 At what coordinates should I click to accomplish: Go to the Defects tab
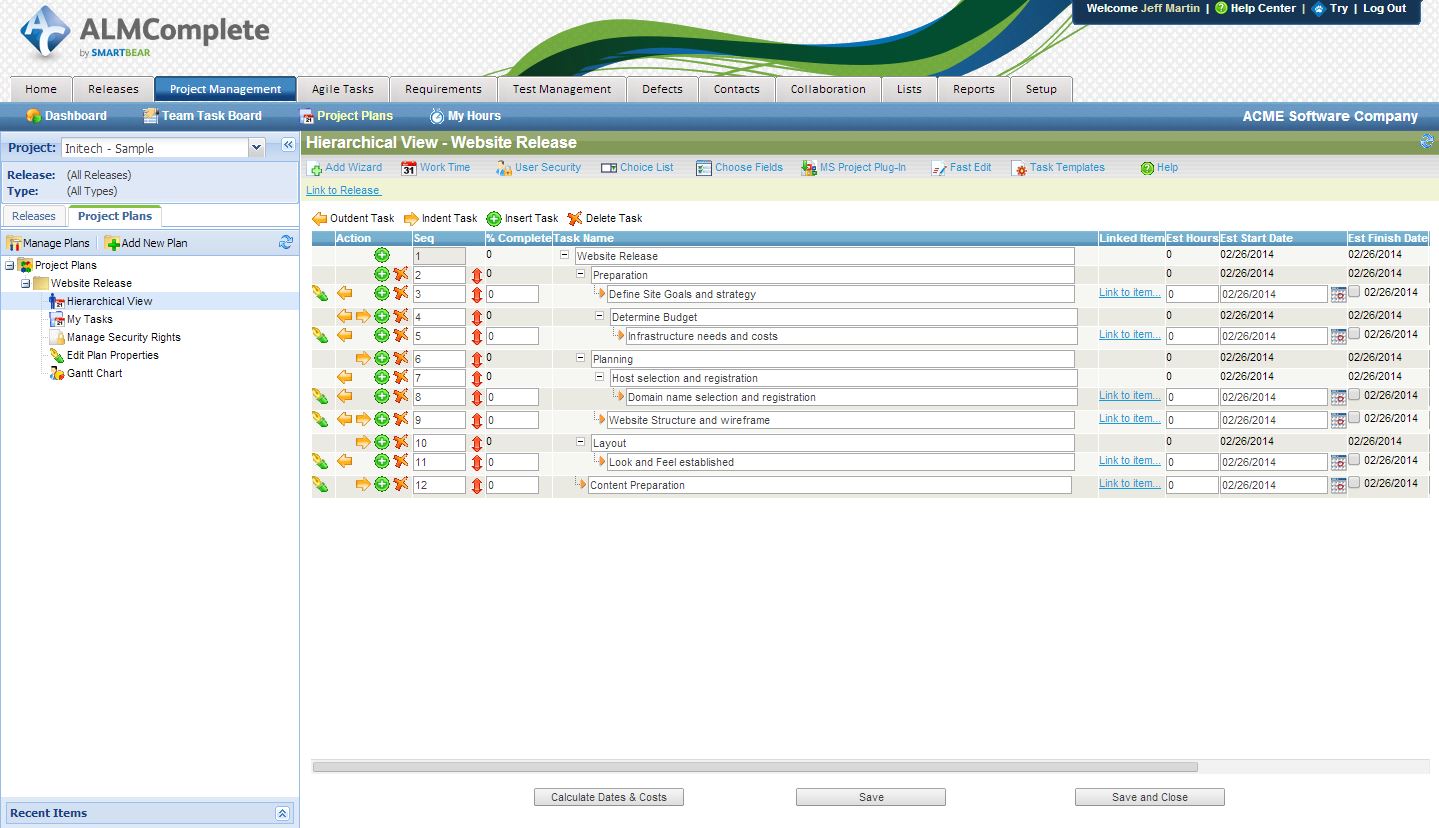662,89
